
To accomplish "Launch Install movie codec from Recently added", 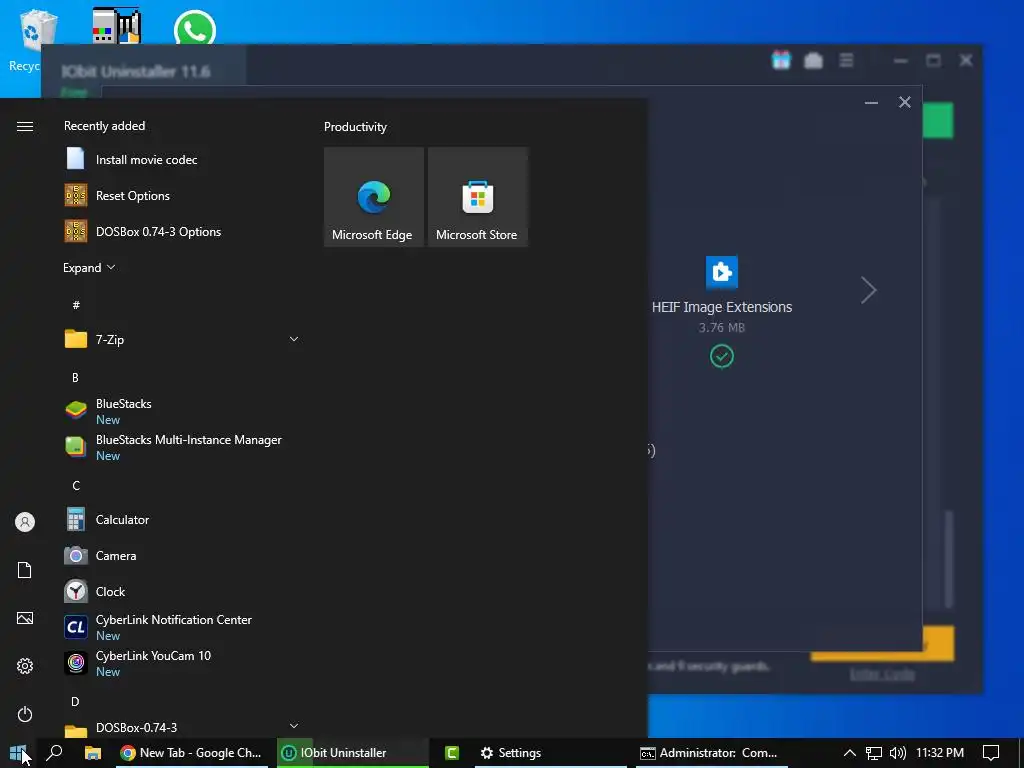I will coord(181,159).
